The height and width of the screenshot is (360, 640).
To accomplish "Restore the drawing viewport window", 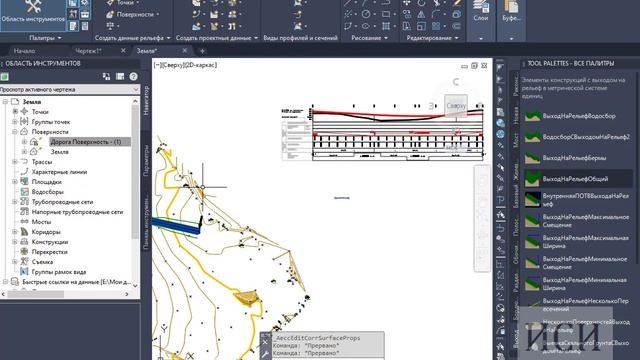I will click(474, 65).
